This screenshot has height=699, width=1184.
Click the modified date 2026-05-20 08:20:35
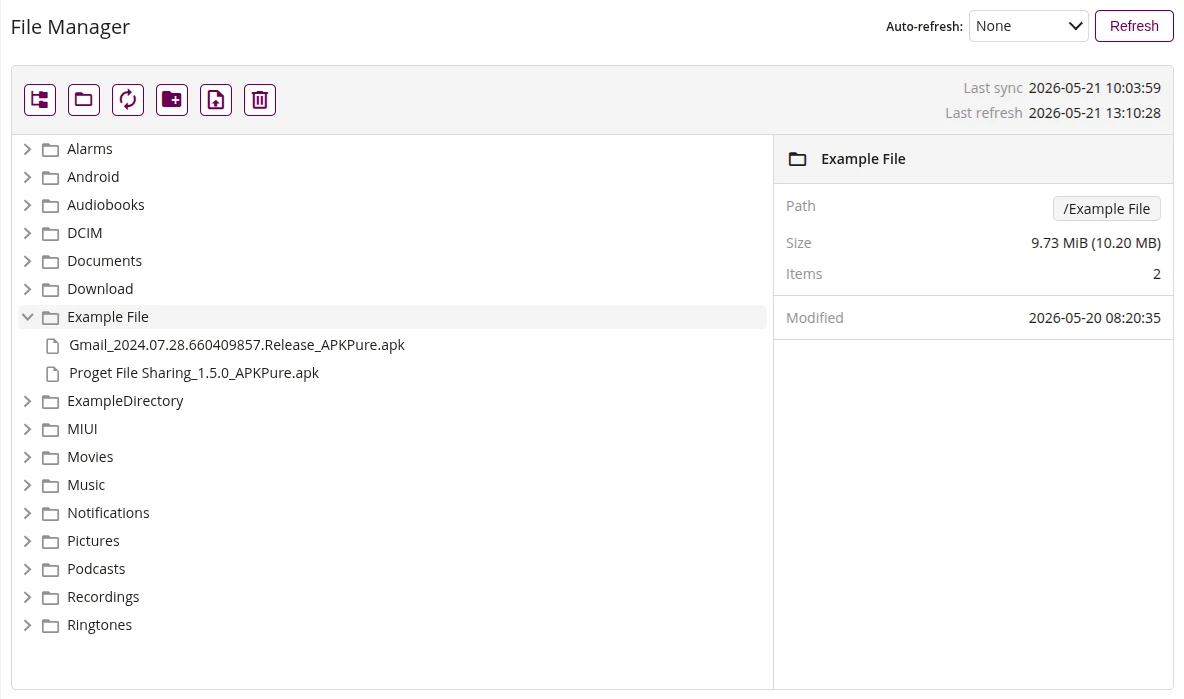(1094, 318)
